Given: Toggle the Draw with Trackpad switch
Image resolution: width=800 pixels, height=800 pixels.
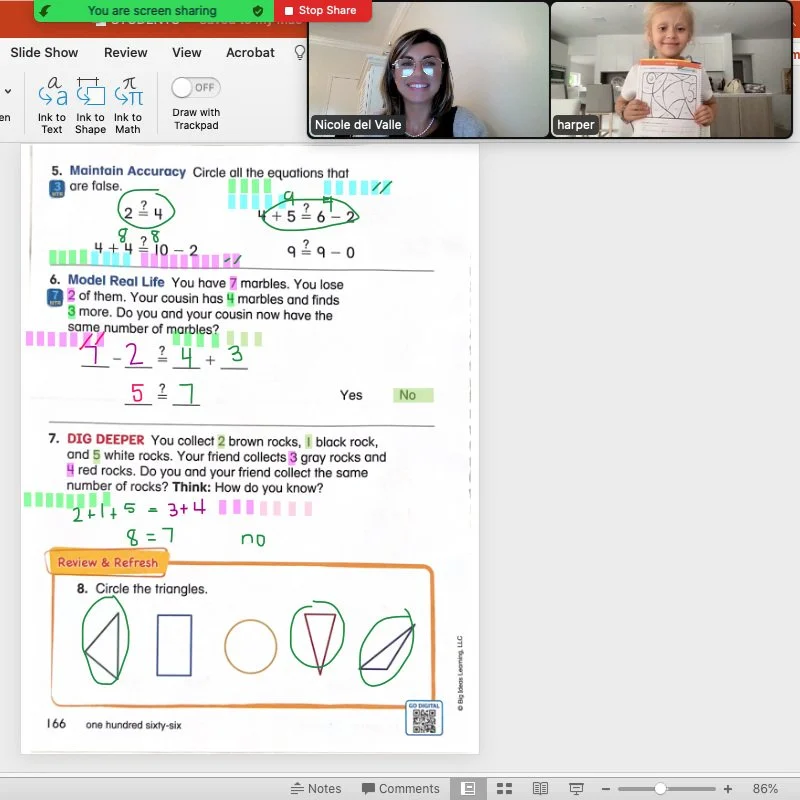Looking at the screenshot, I should [196, 88].
